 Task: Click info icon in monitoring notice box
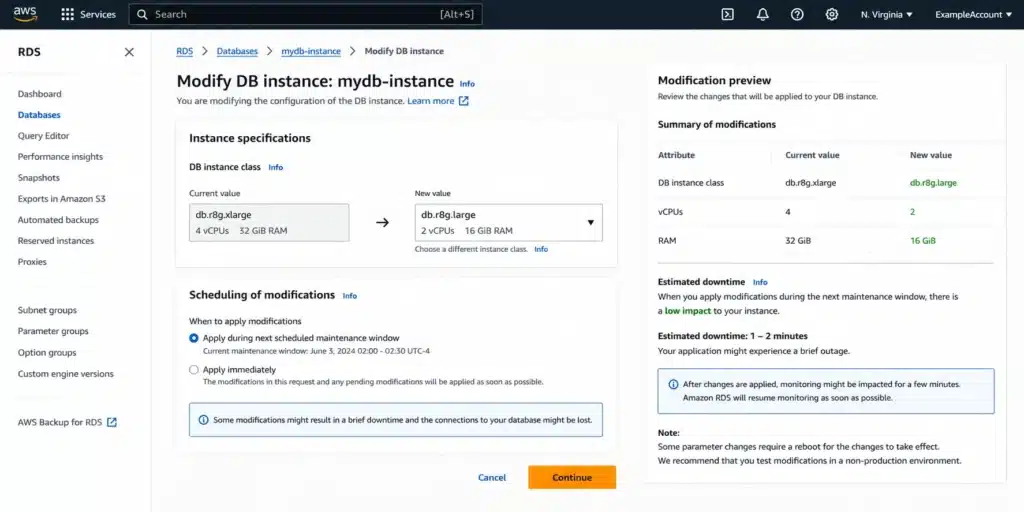673,385
